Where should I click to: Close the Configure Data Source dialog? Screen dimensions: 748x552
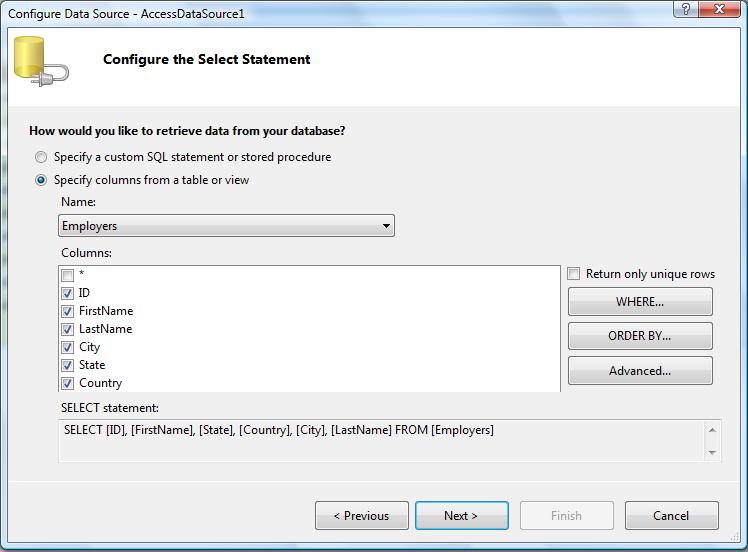pyautogui.click(x=719, y=9)
